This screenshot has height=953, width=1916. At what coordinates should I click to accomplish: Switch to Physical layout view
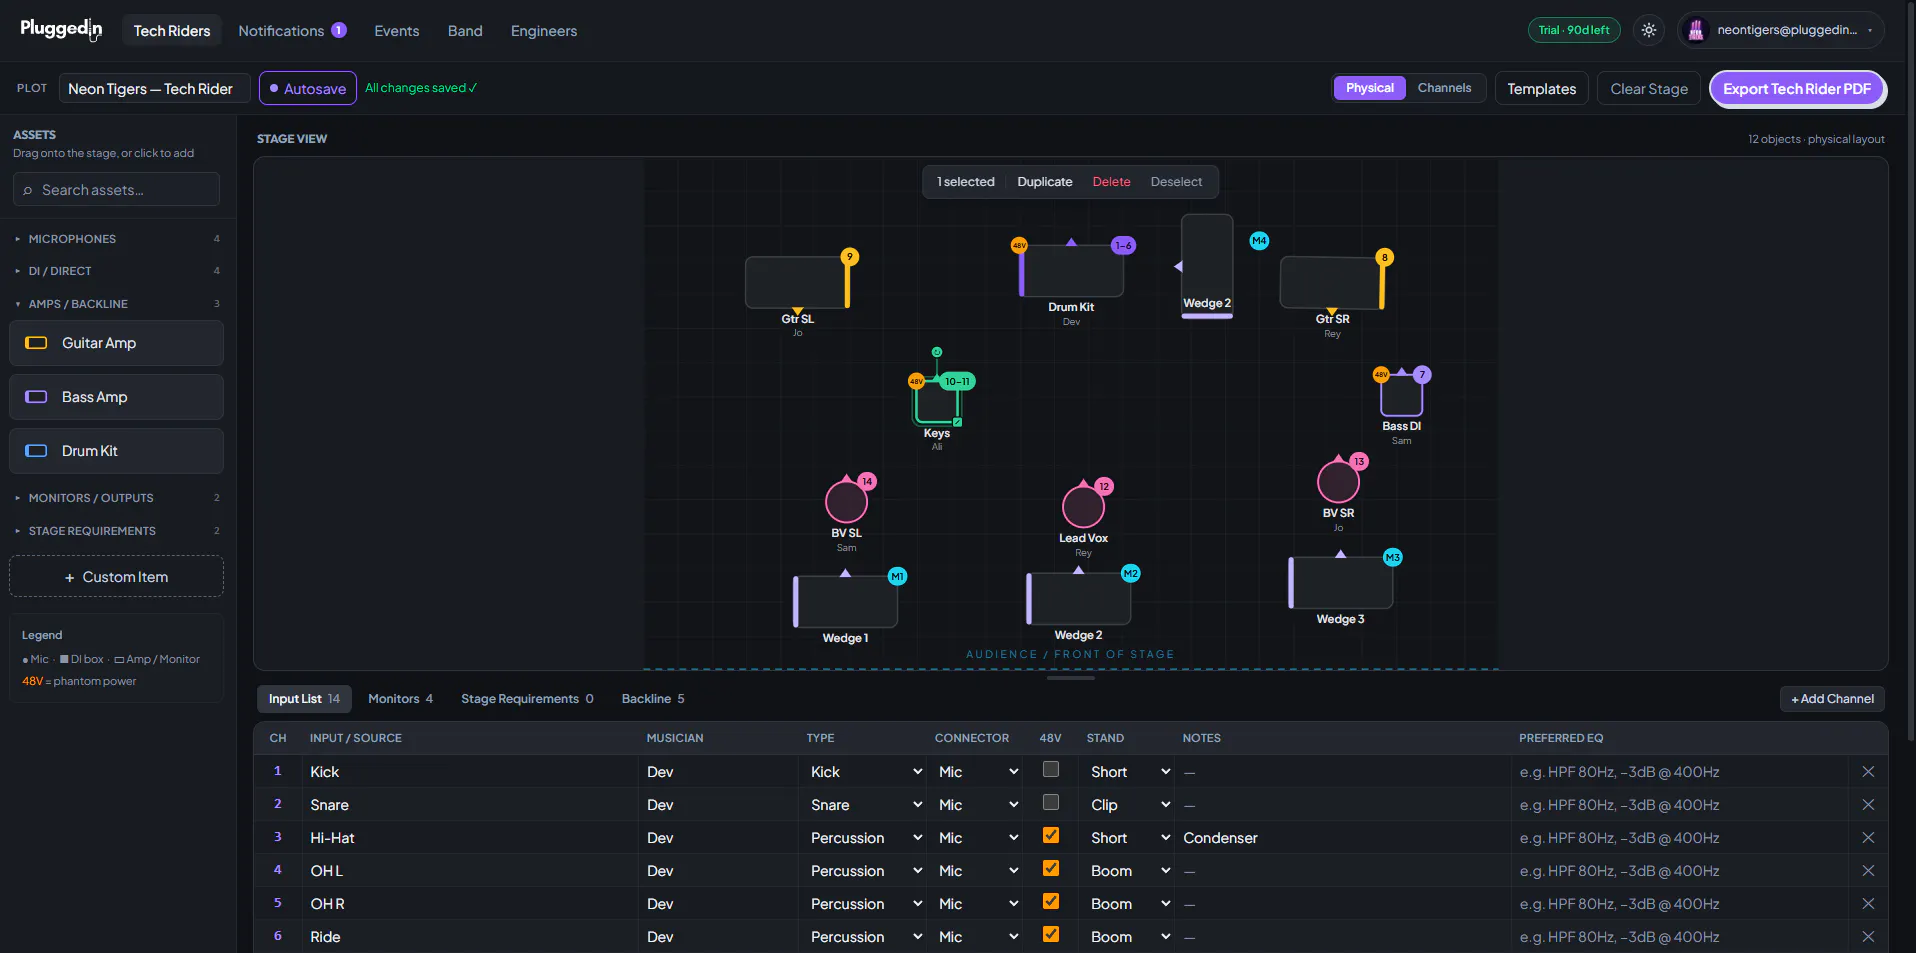coord(1369,88)
